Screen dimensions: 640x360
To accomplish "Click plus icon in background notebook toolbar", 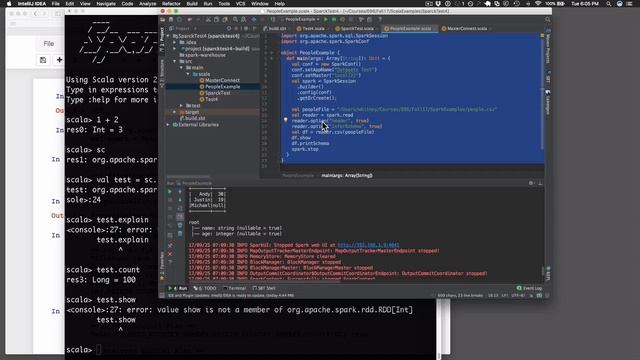I will tap(59, 60).
